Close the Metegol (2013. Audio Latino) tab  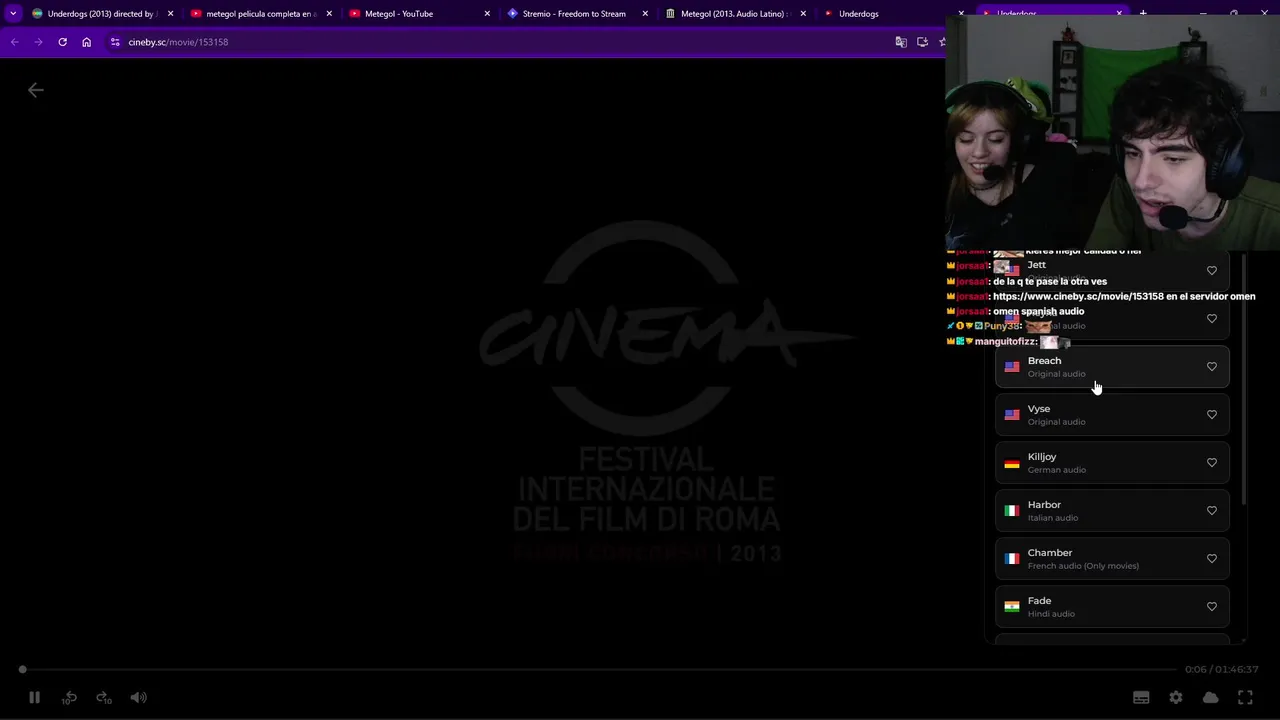[803, 14]
